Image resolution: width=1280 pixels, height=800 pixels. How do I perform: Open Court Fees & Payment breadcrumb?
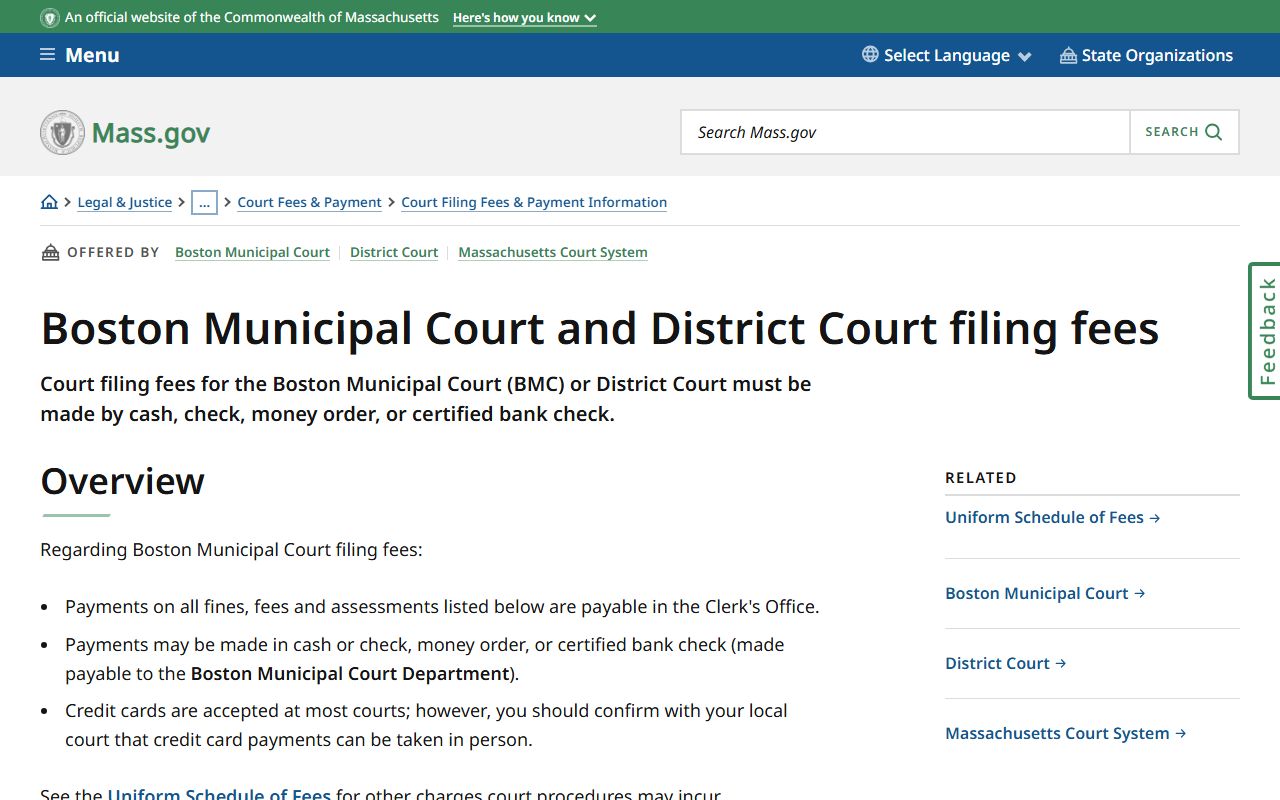pyautogui.click(x=309, y=202)
